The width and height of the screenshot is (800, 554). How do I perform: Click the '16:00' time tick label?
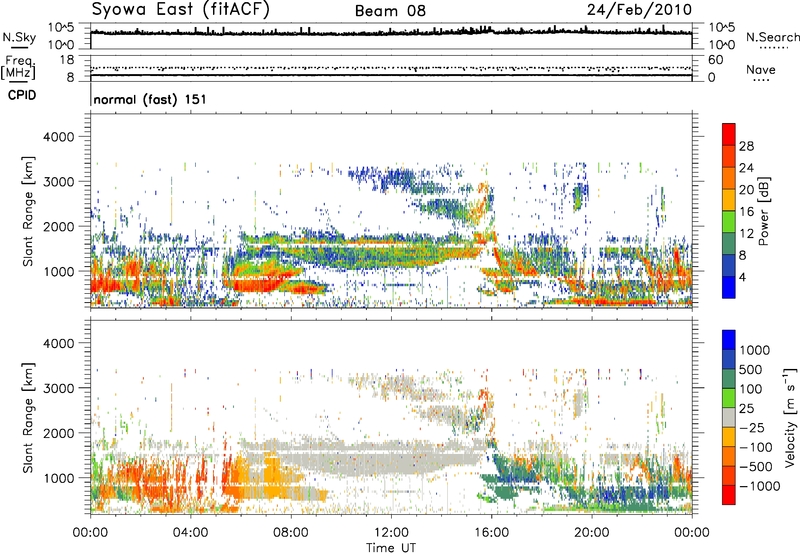[491, 533]
